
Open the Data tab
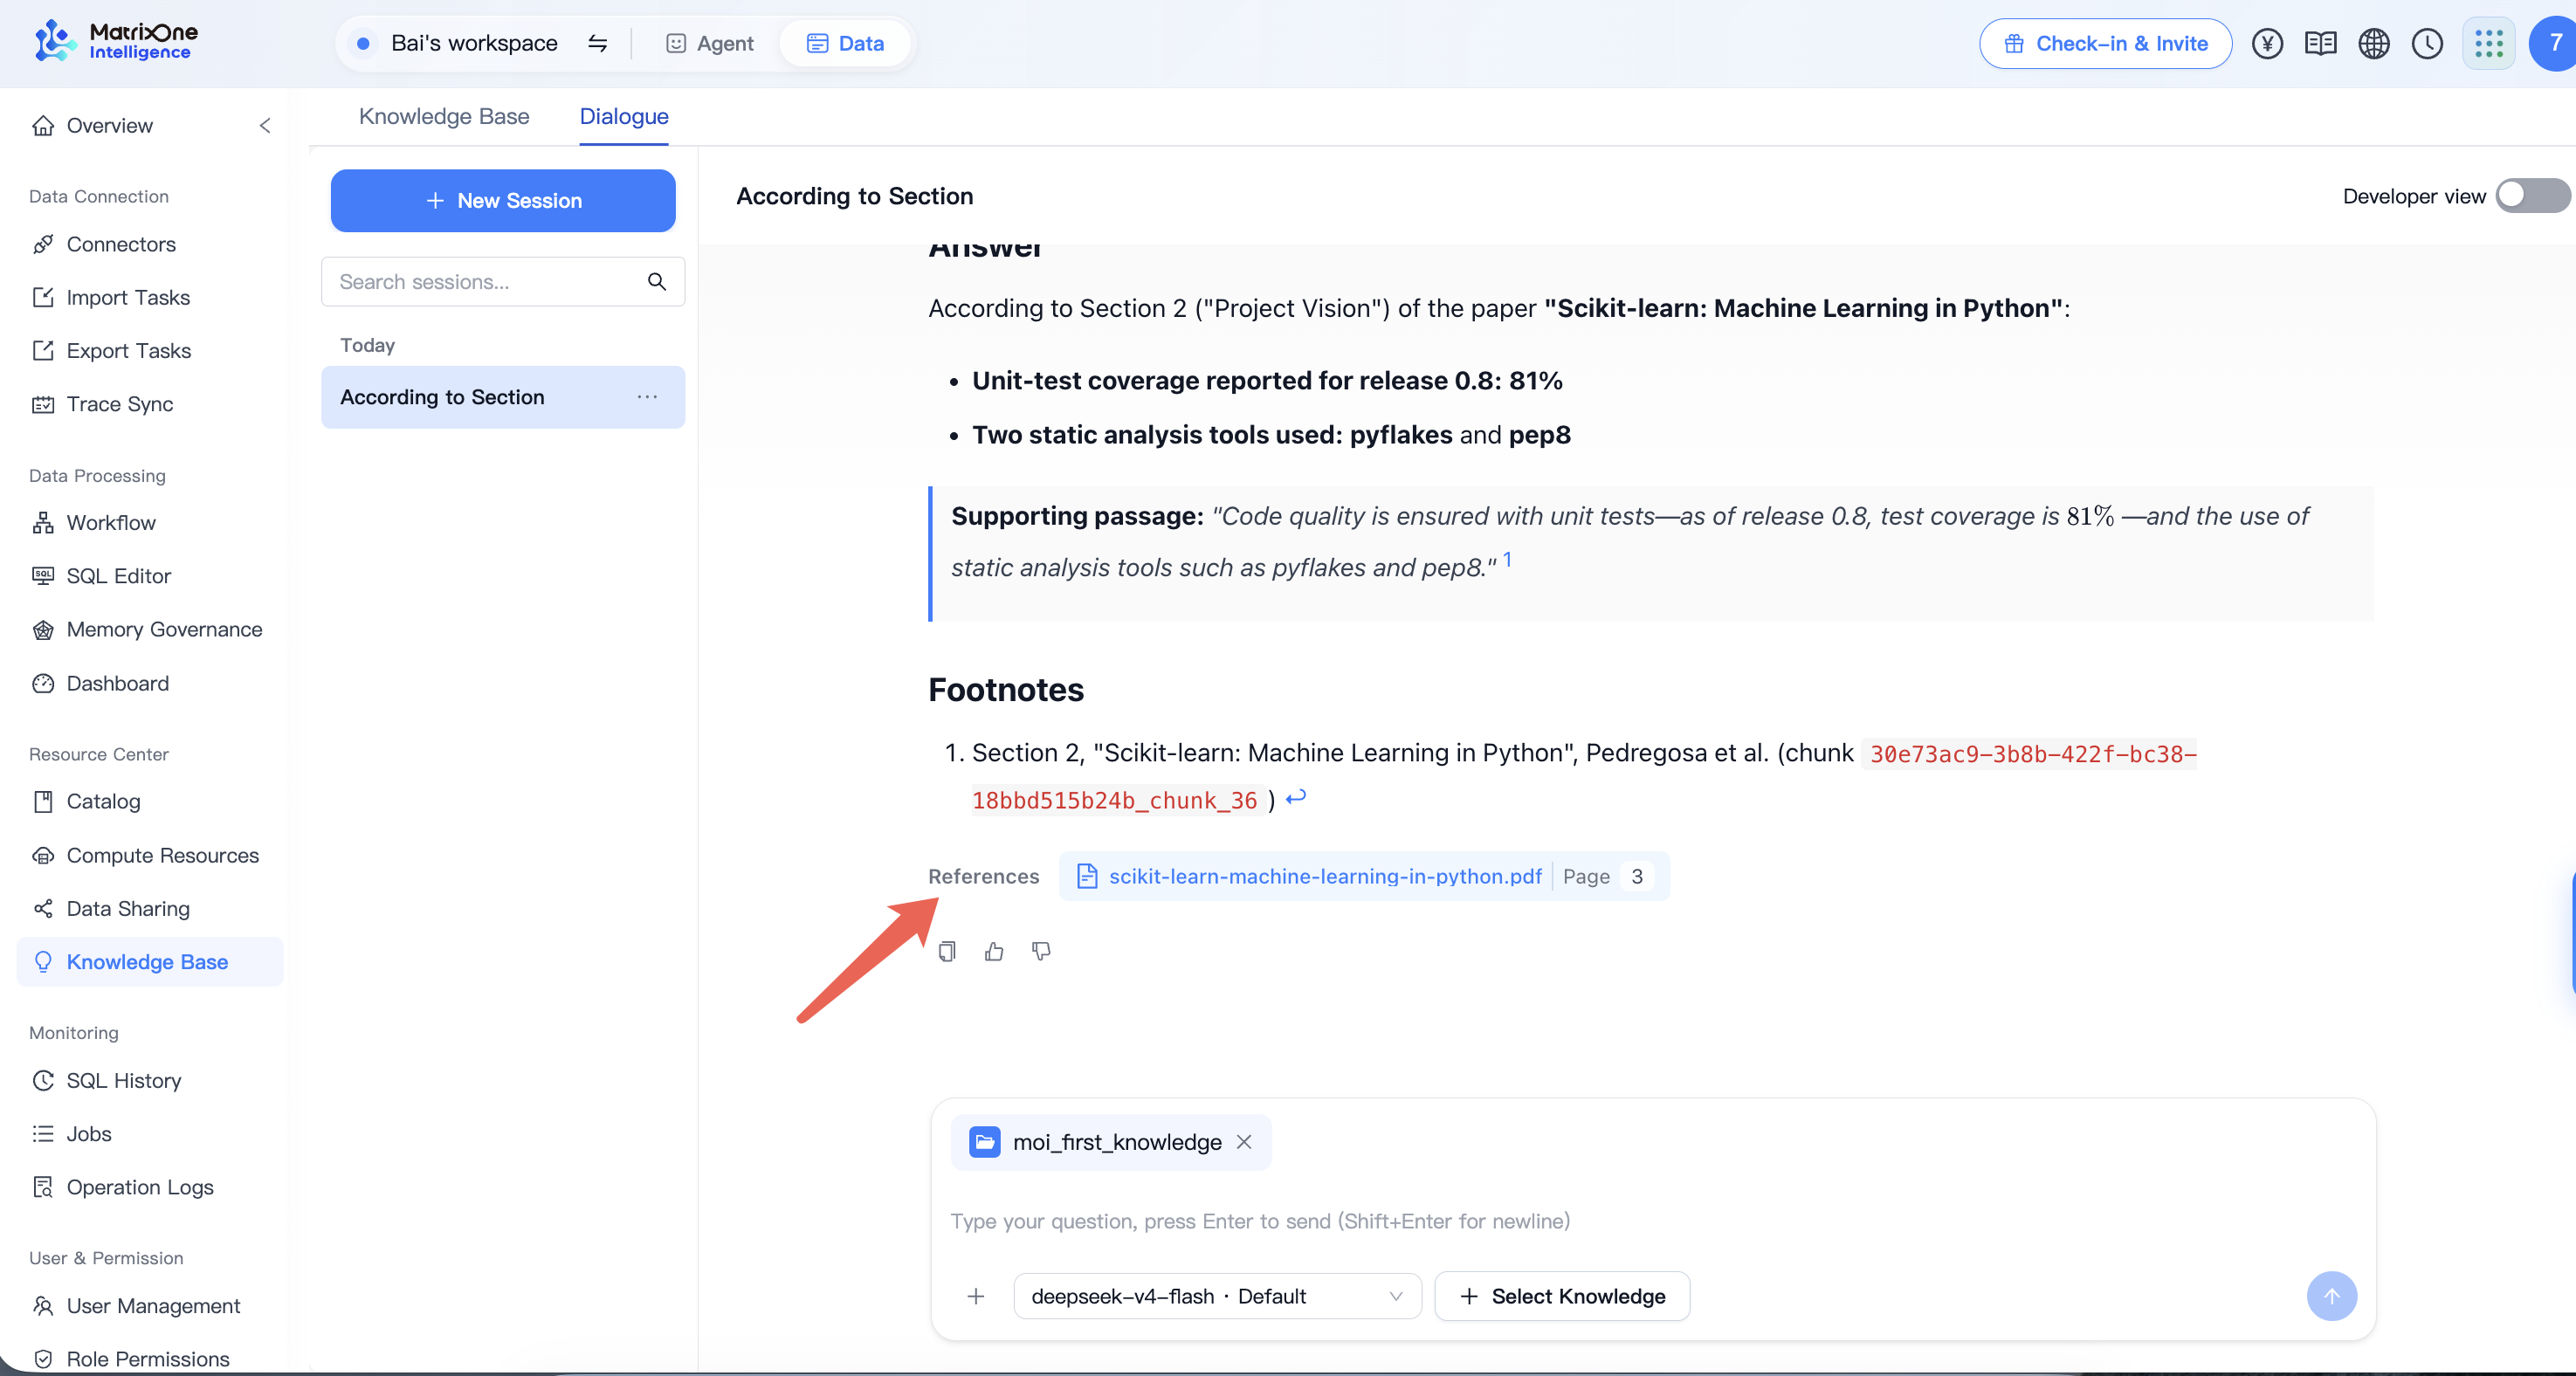845,43
